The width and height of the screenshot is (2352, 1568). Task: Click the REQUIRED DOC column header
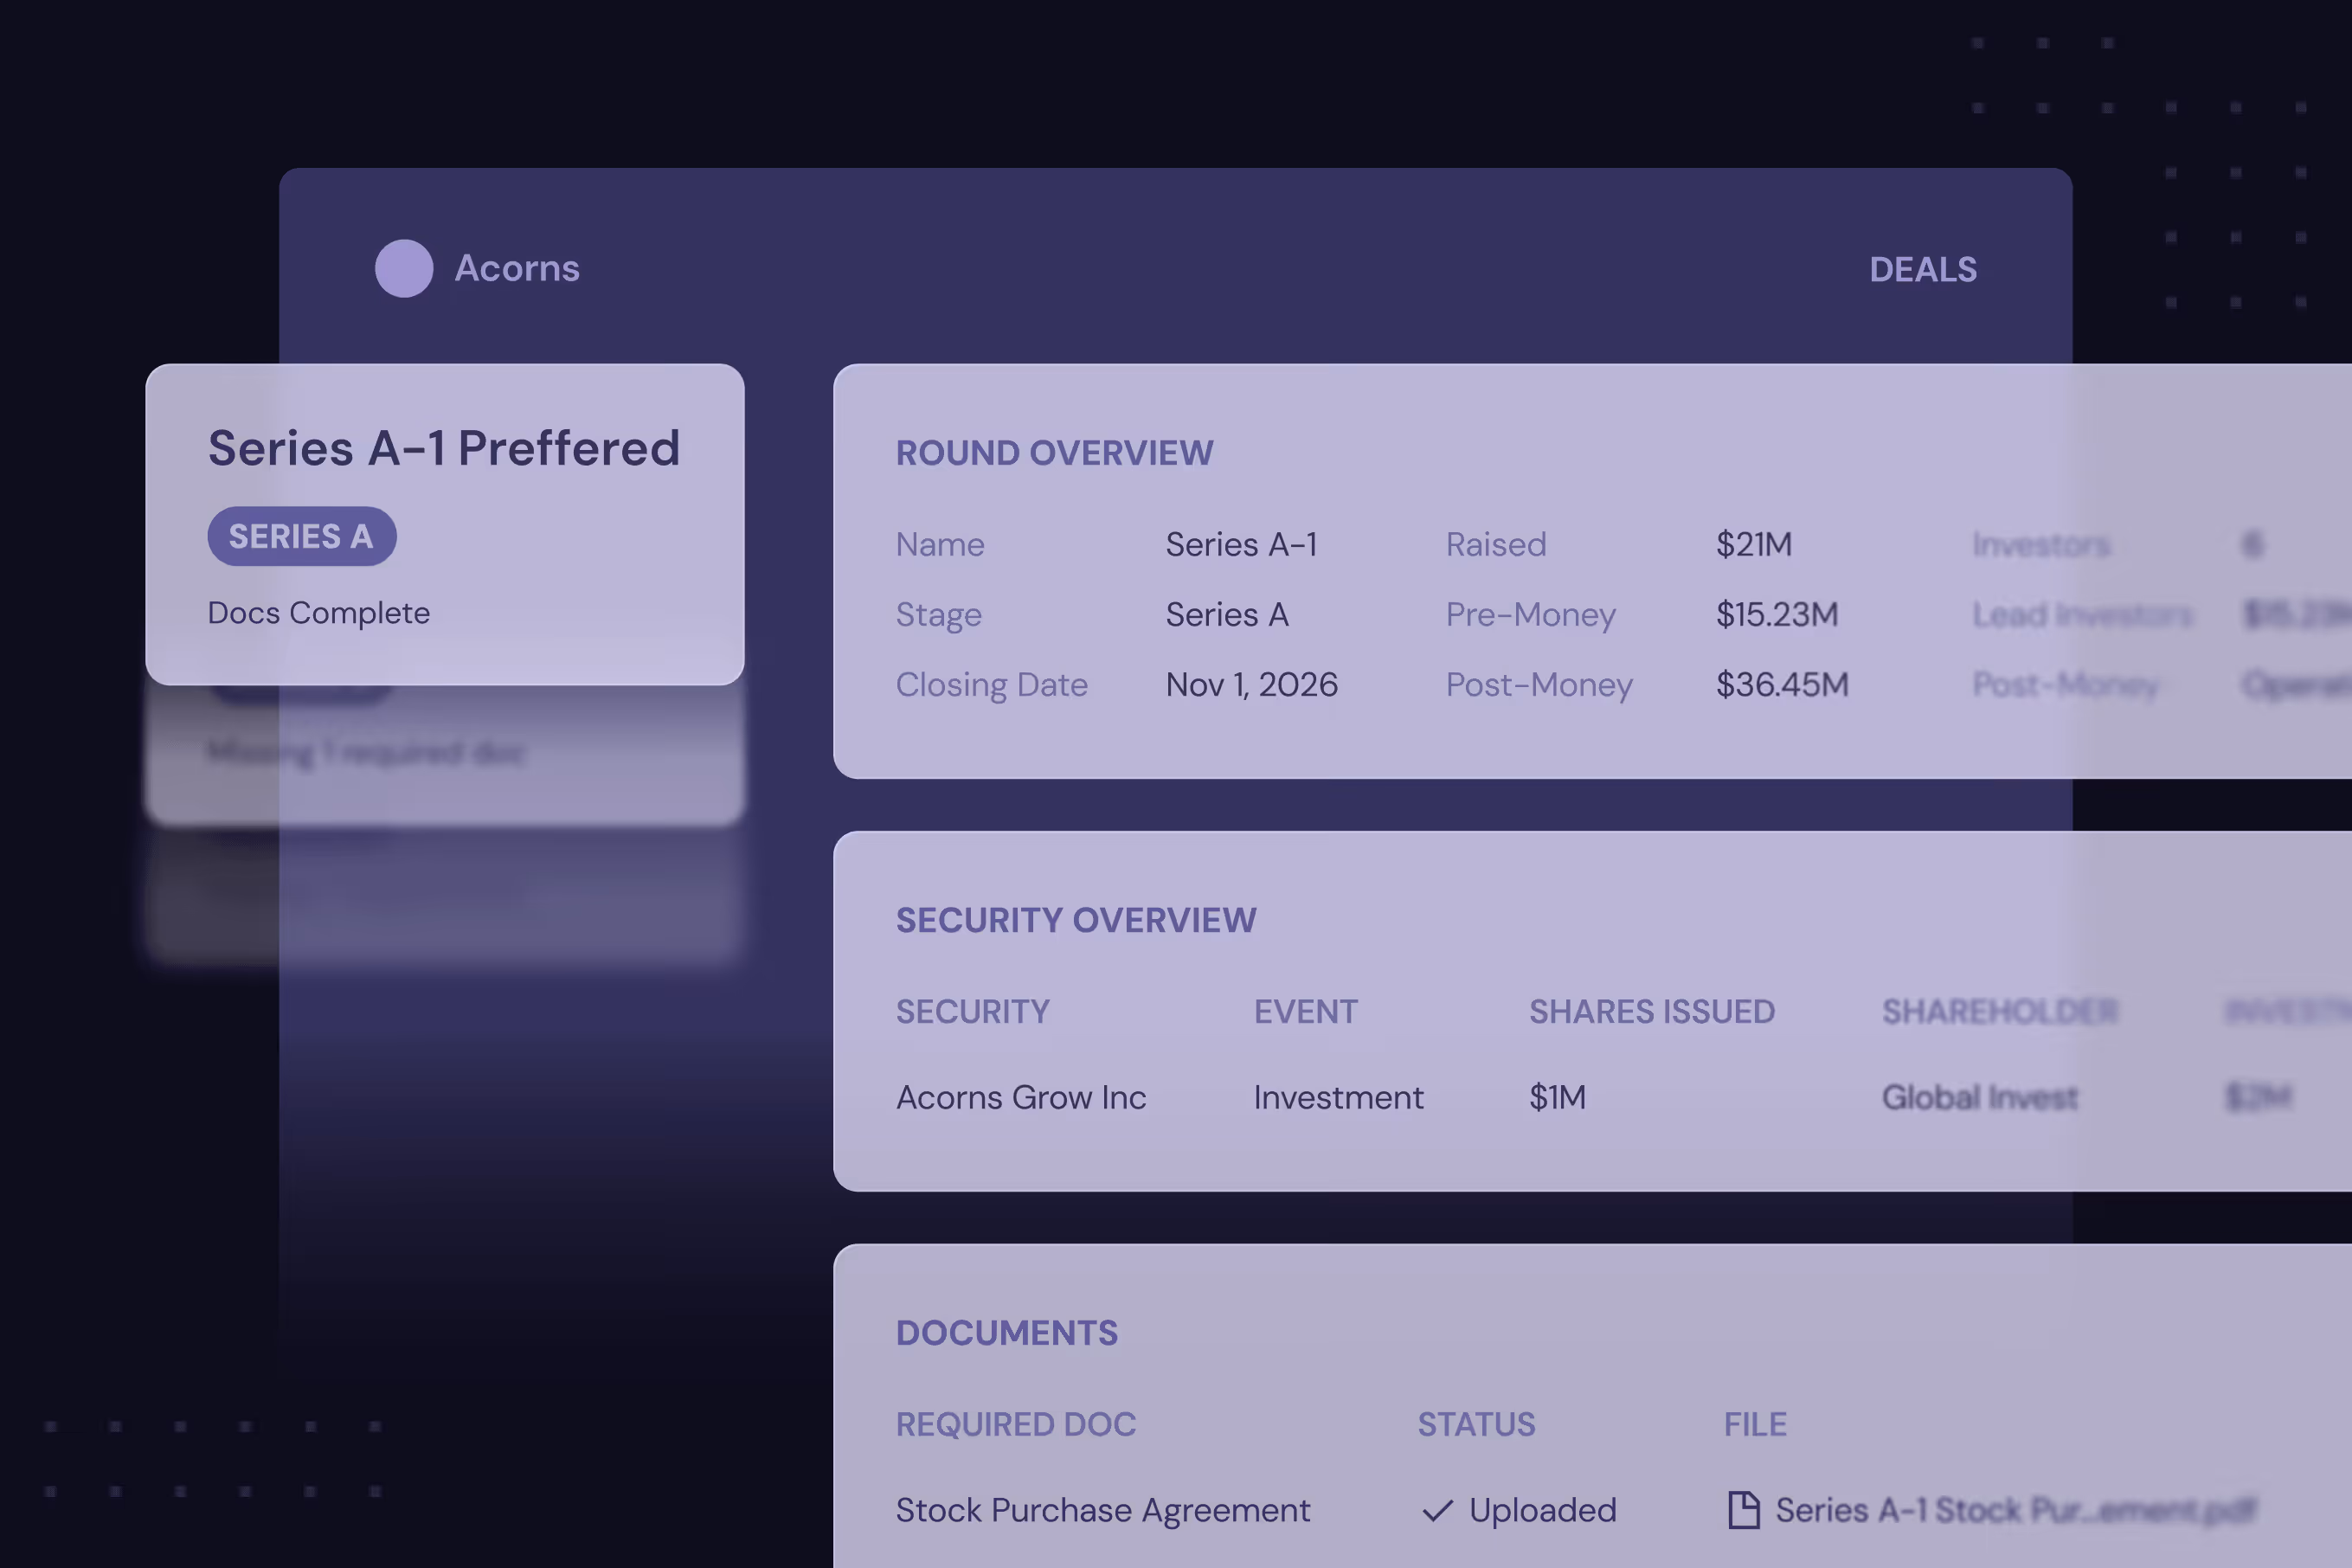point(1015,1424)
